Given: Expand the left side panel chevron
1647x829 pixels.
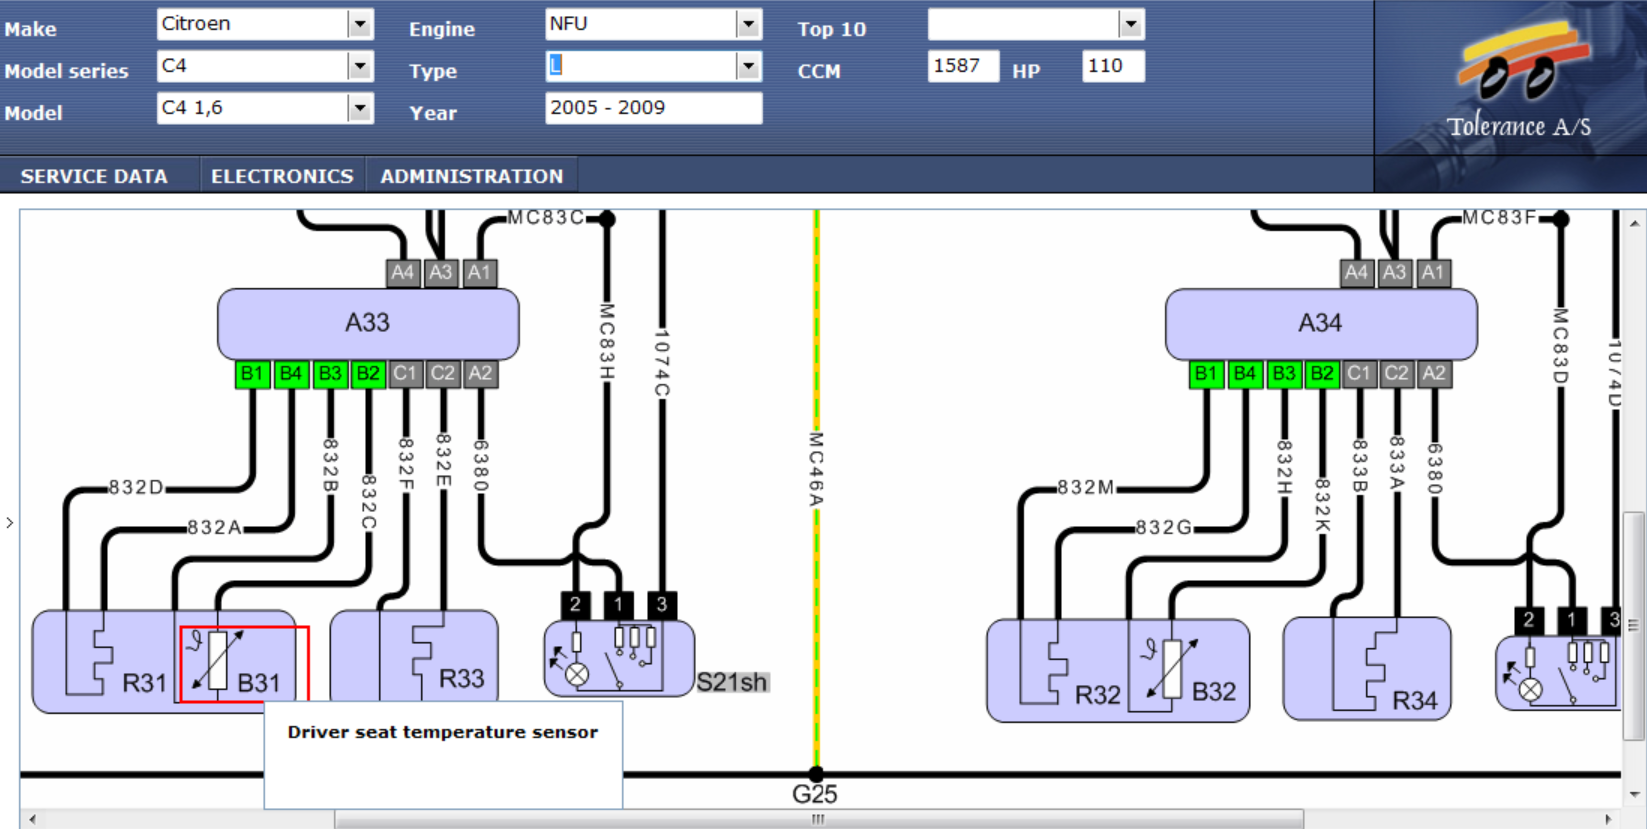Looking at the screenshot, I should (x=10, y=523).
